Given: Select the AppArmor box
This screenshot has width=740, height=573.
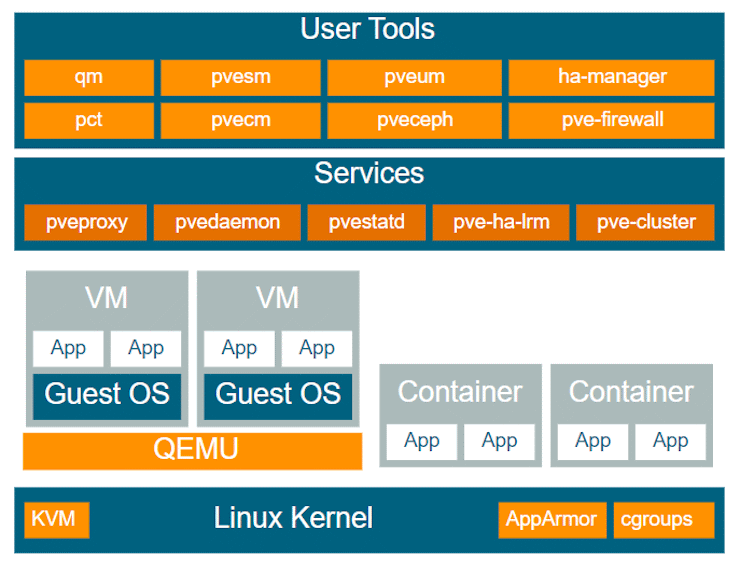Looking at the screenshot, I should (x=552, y=520).
